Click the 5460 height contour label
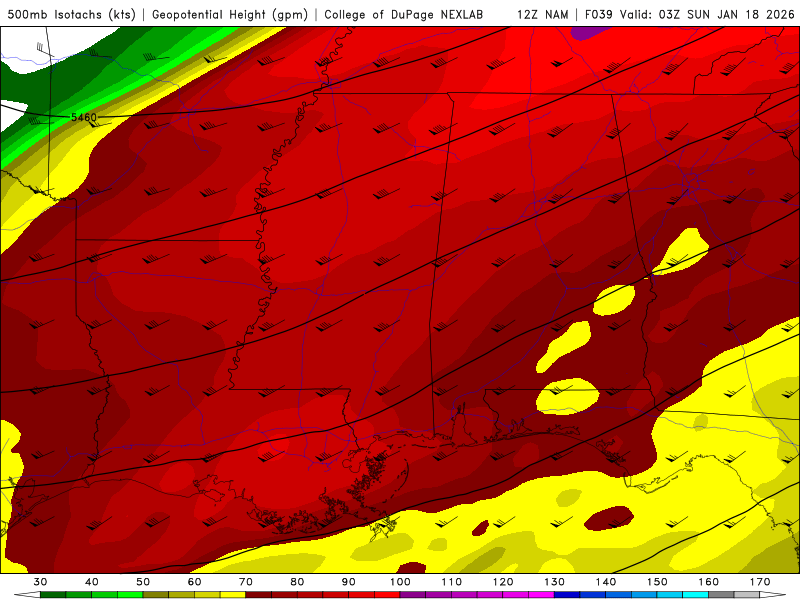The image size is (800, 600). click(84, 117)
